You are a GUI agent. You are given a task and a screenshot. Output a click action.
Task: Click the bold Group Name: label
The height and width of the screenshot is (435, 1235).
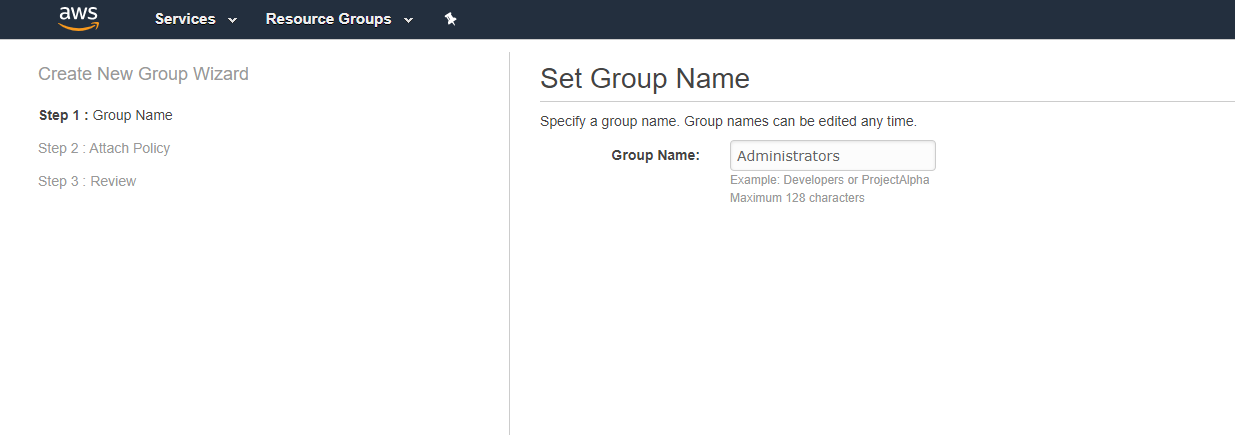click(655, 155)
